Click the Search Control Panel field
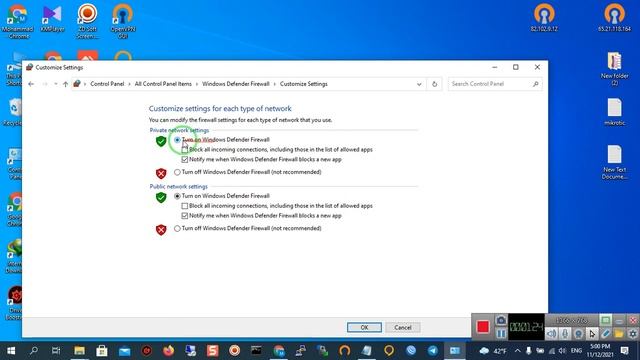Screen dimensions: 640x360 click(495, 84)
